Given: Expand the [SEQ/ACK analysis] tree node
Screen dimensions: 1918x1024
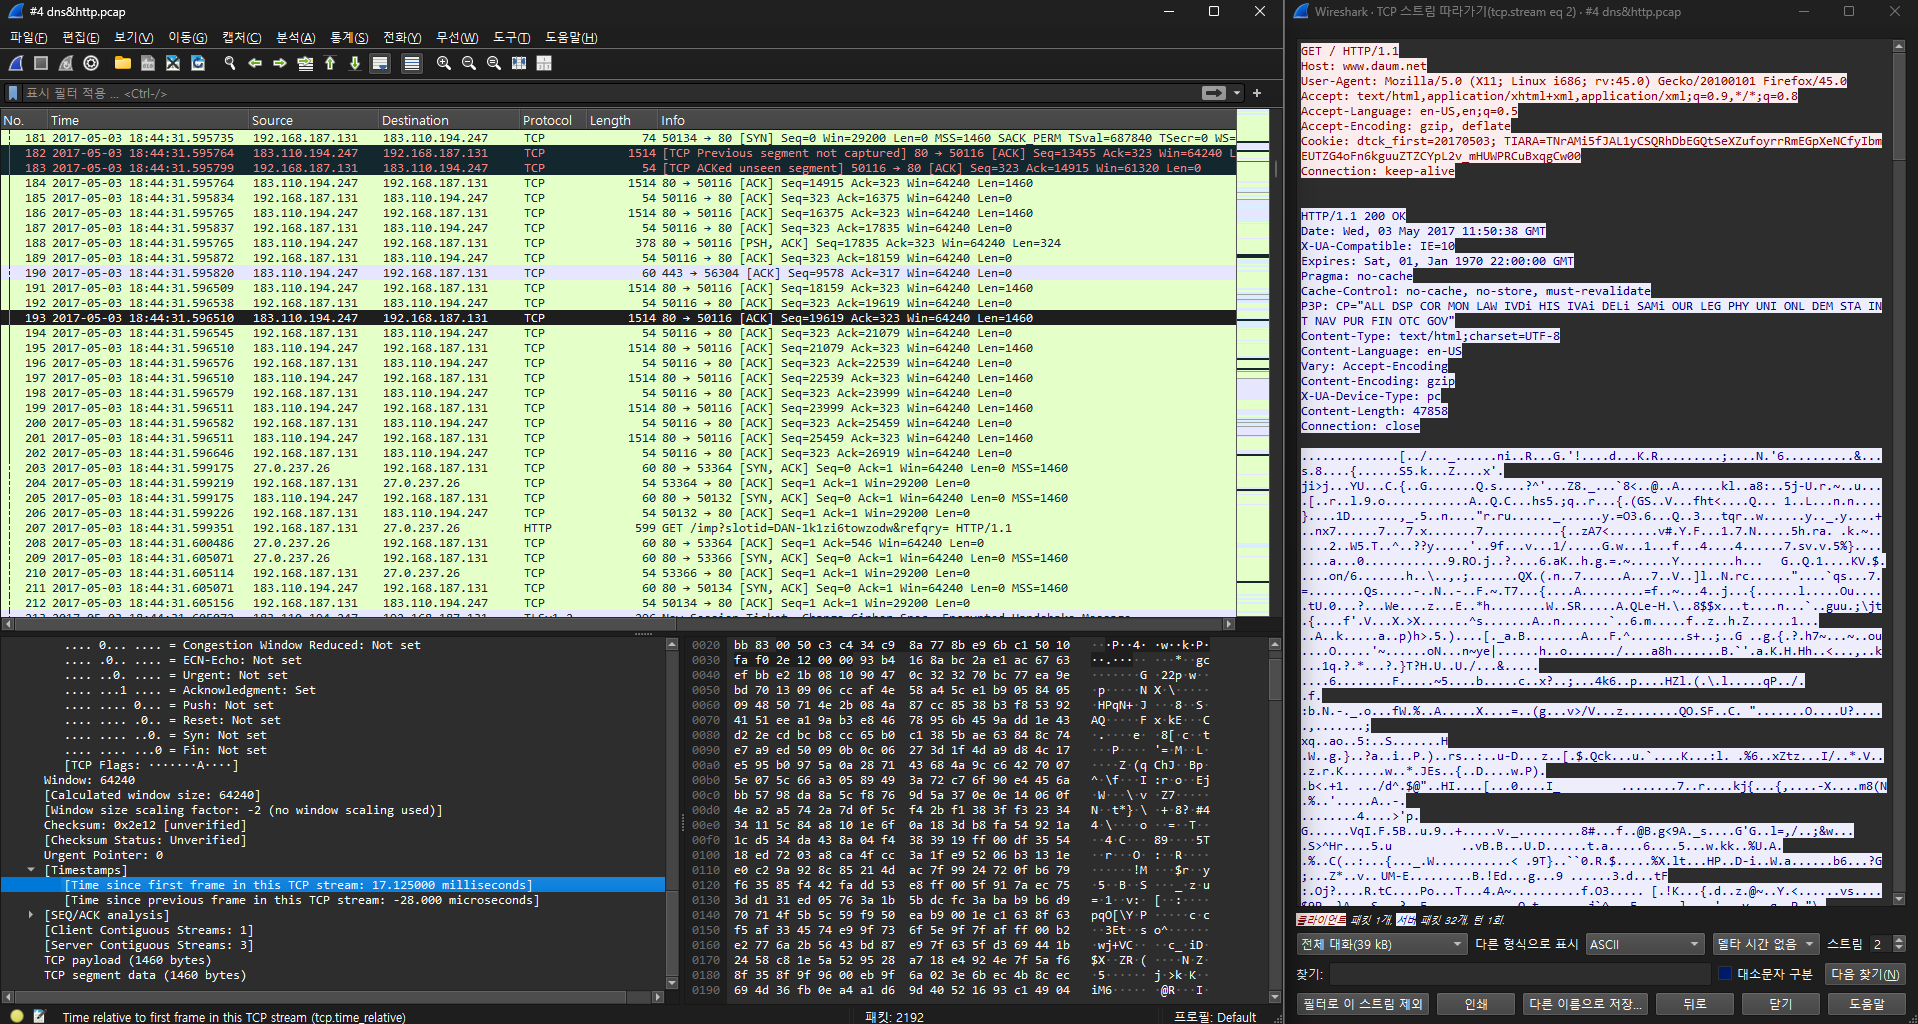Looking at the screenshot, I should 31,915.
